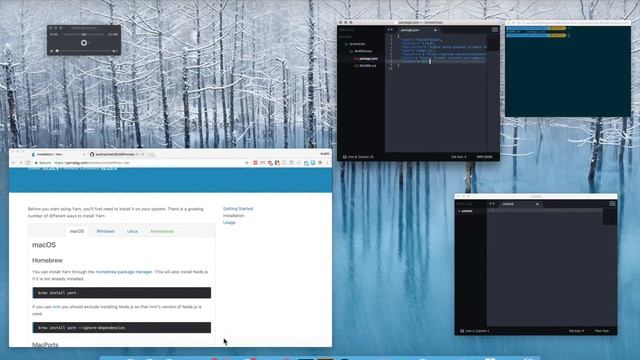This screenshot has height=360, width=640.
Task: Toggle sidebar icon in untitled window status bar
Action: [462, 331]
